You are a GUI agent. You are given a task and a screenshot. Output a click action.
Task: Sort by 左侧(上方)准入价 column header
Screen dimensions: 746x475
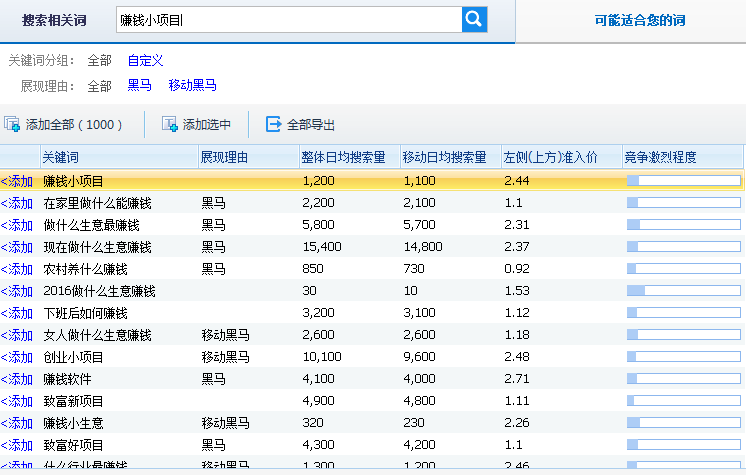[x=550, y=157]
